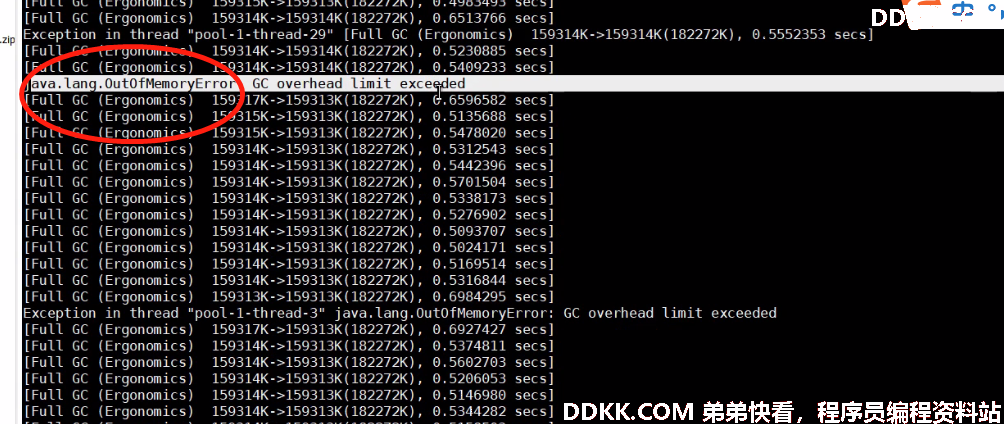Click the GC line with 0.5602703 secs
The image size is (1004, 424).
[x=289, y=362]
